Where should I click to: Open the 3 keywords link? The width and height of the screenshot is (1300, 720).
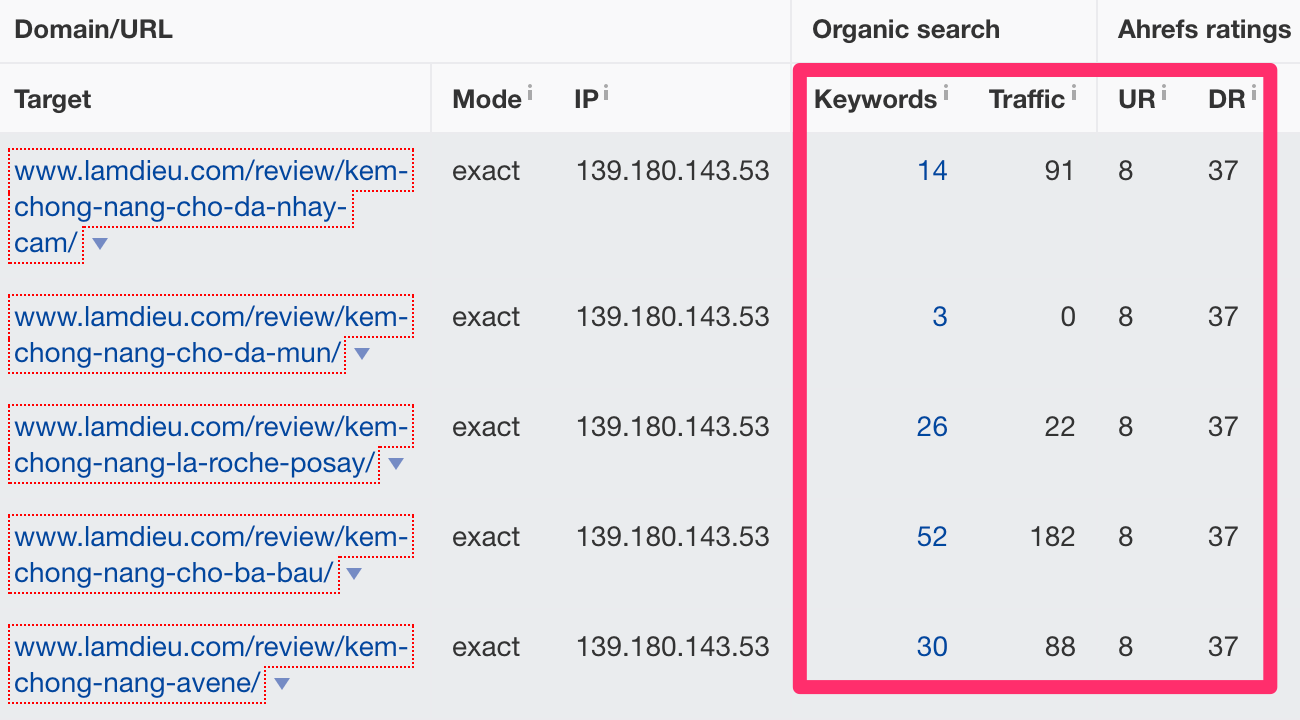[x=940, y=317]
